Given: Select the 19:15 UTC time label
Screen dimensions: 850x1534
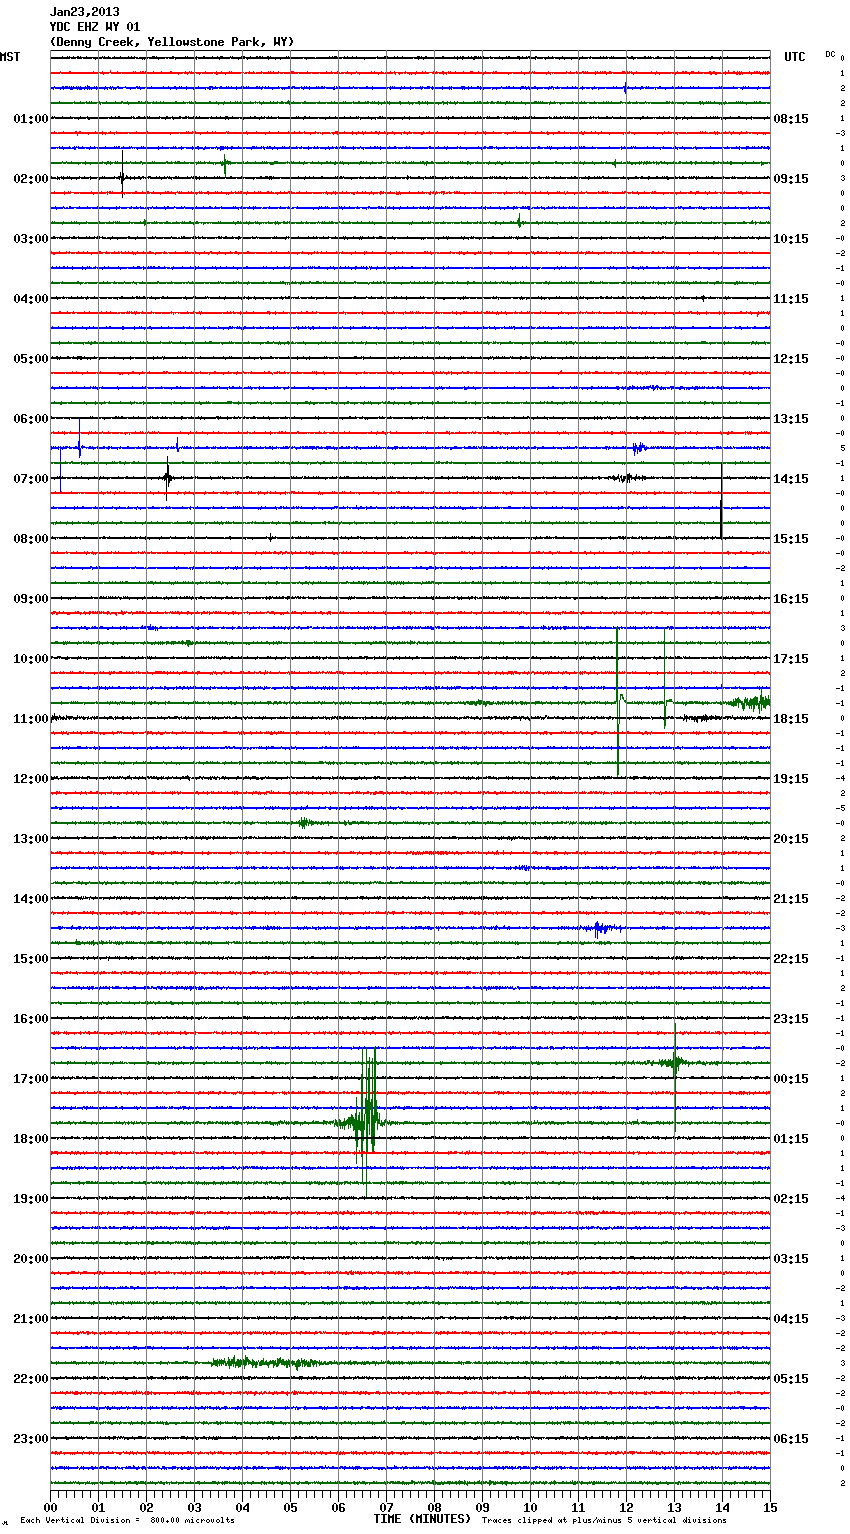Looking at the screenshot, I should coord(791,779).
